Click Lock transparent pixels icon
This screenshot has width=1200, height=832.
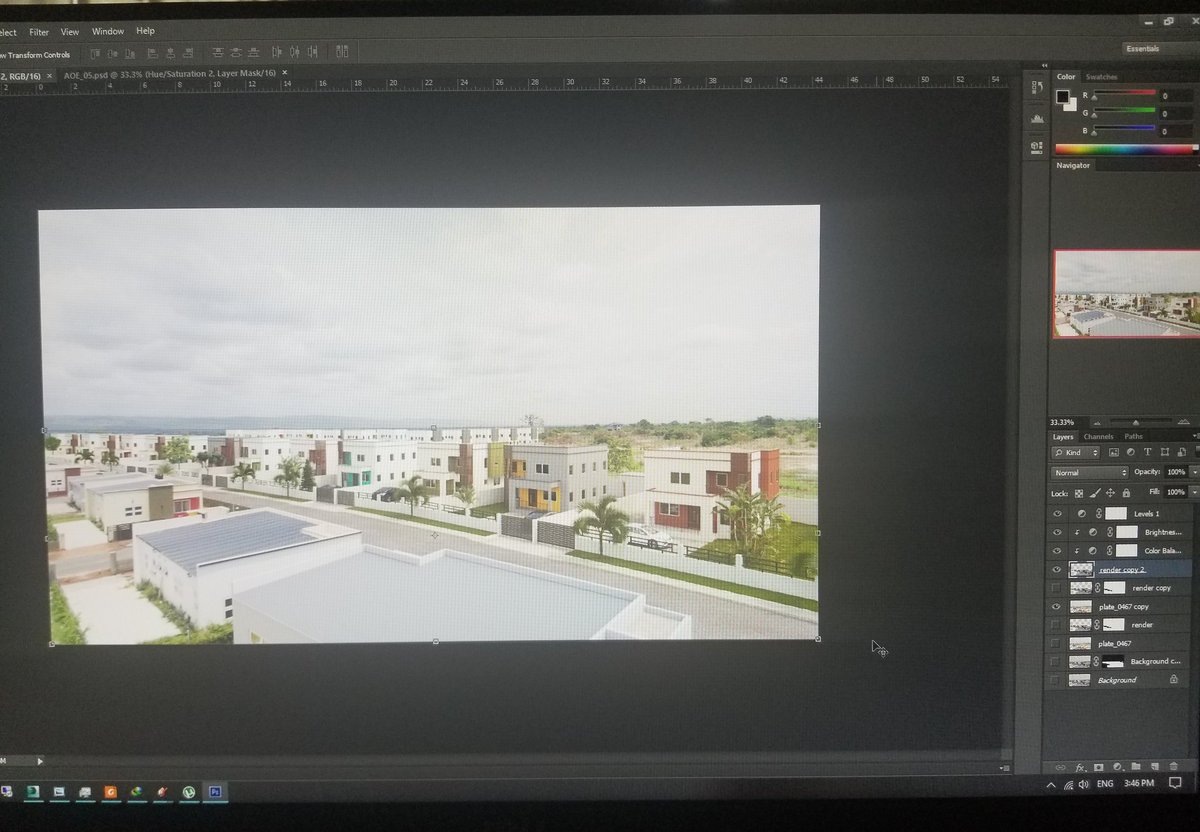tap(1079, 493)
